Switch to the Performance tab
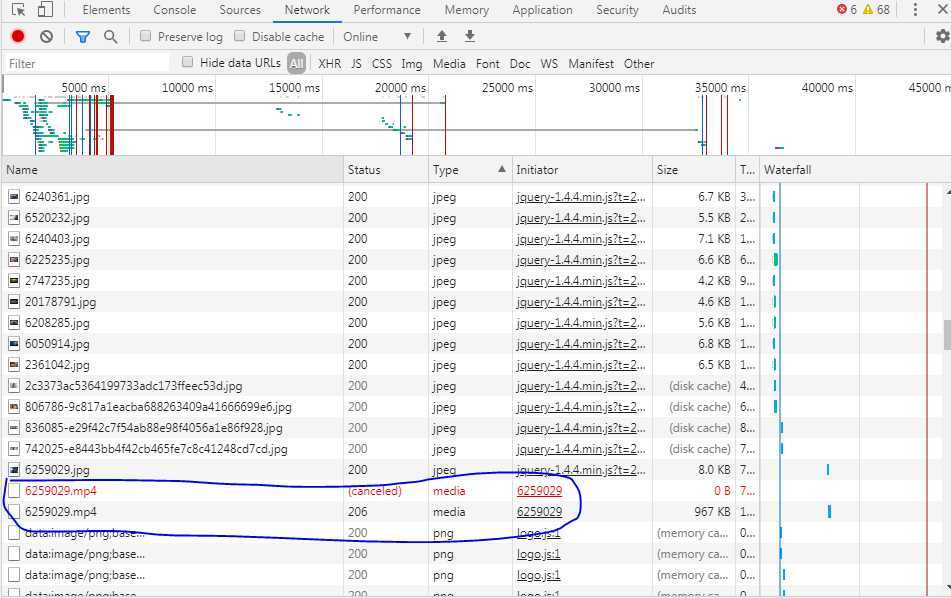 click(x=386, y=10)
